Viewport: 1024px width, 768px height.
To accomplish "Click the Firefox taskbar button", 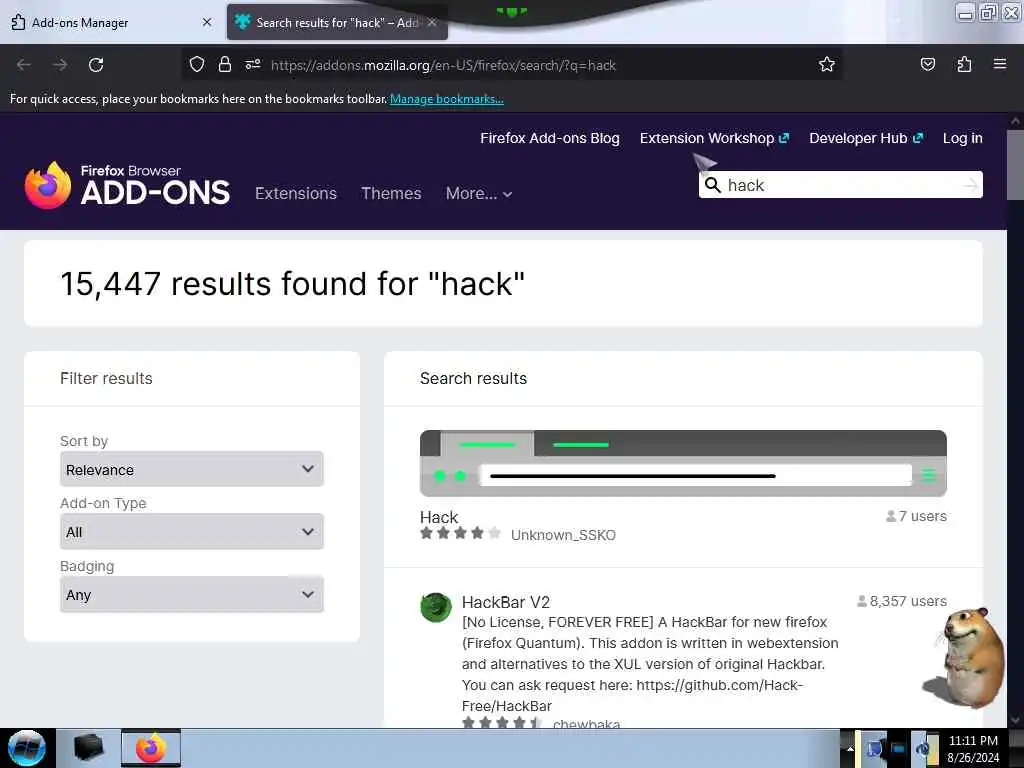I will coord(151,748).
